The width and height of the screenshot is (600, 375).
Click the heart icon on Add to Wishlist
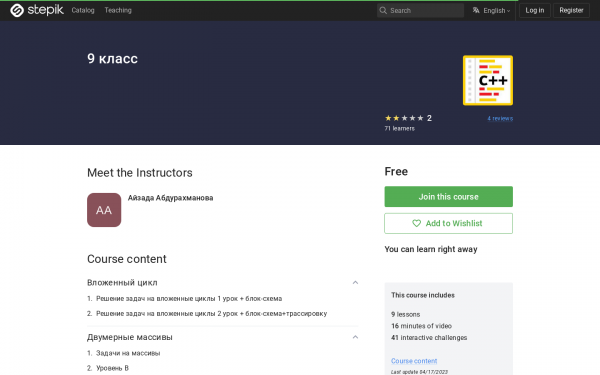pyautogui.click(x=417, y=223)
